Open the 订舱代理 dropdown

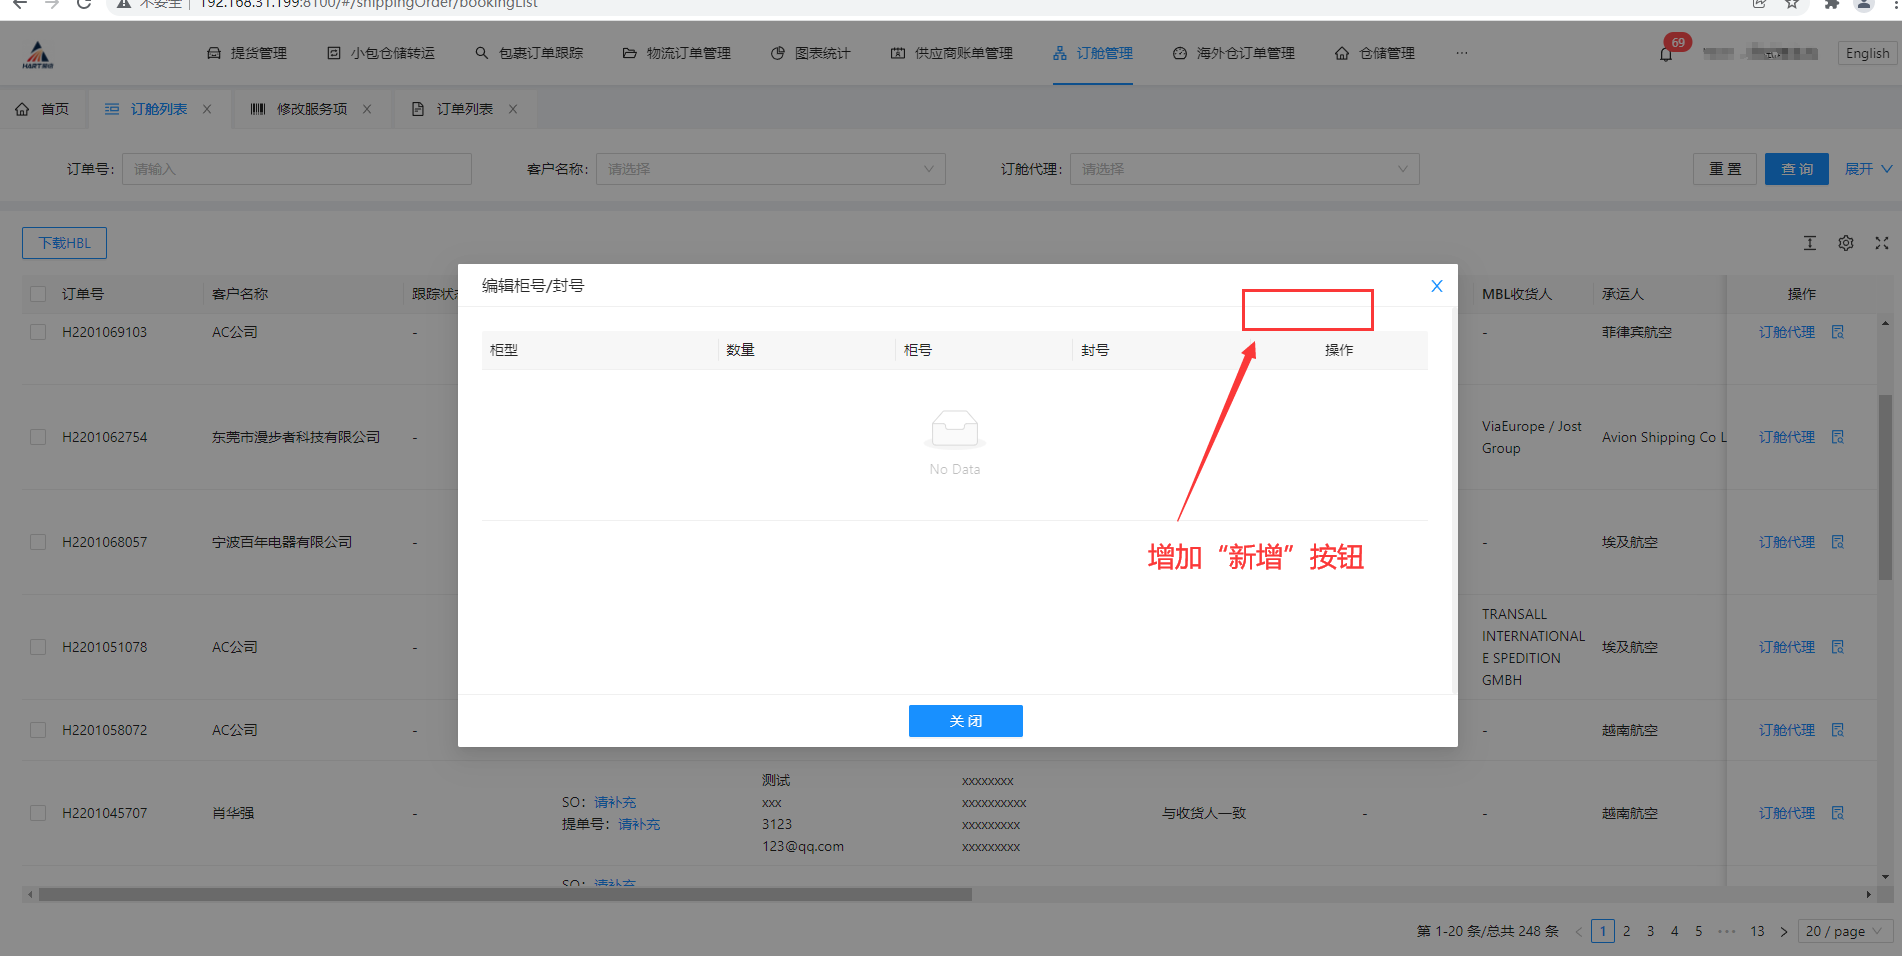click(x=1244, y=169)
